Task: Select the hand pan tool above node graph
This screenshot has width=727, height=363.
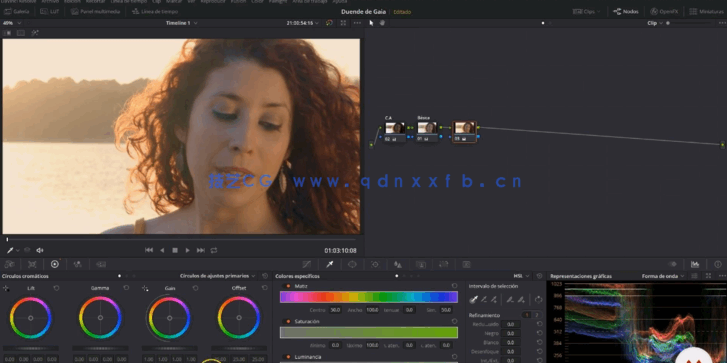Action: coord(383,23)
